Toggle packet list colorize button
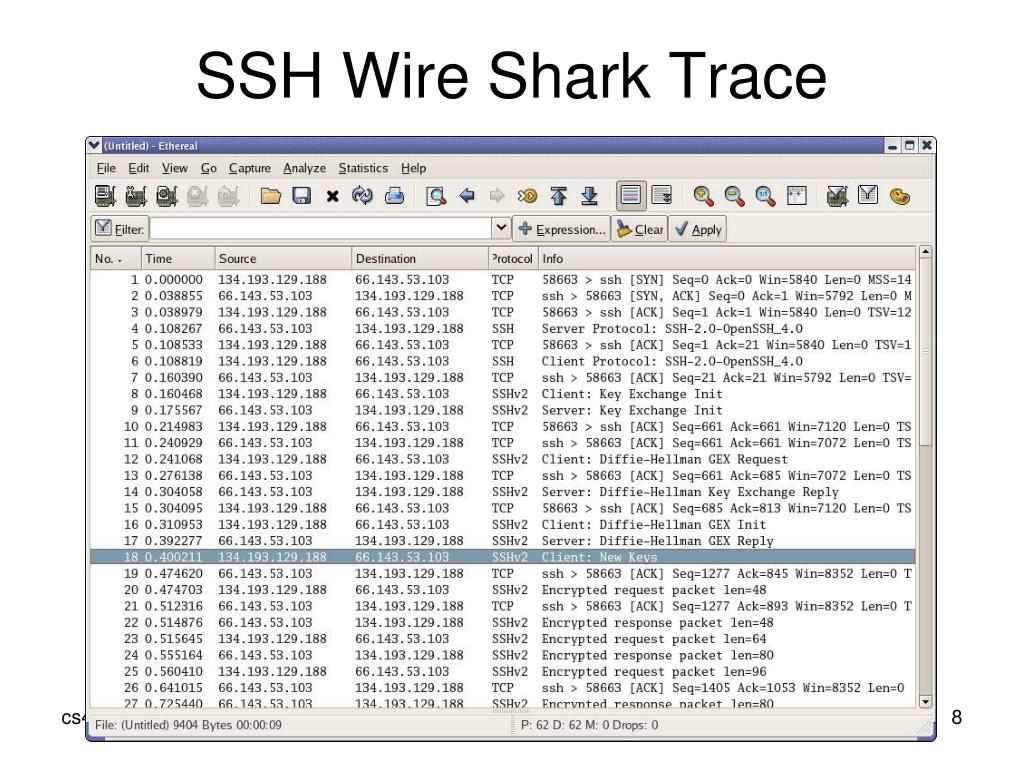The width and height of the screenshot is (1024, 768). (631, 195)
